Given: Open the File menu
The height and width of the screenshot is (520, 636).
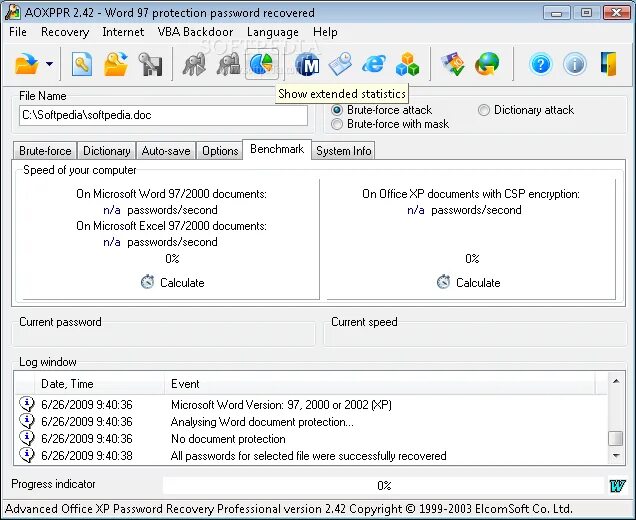Looking at the screenshot, I should coord(18,32).
